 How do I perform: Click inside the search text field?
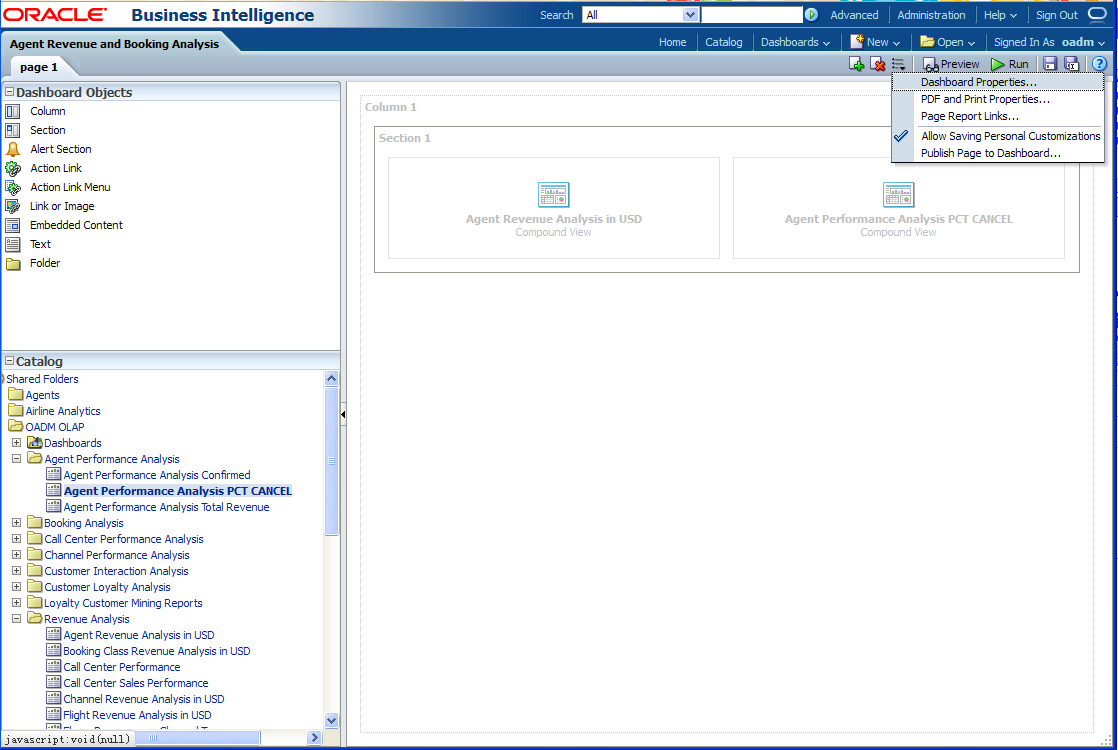pyautogui.click(x=751, y=15)
